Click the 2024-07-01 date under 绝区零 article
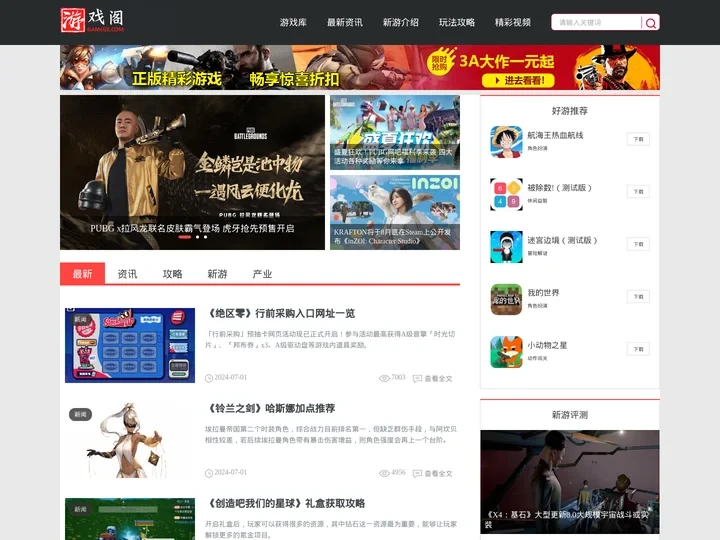This screenshot has width=720, height=540. (231, 377)
